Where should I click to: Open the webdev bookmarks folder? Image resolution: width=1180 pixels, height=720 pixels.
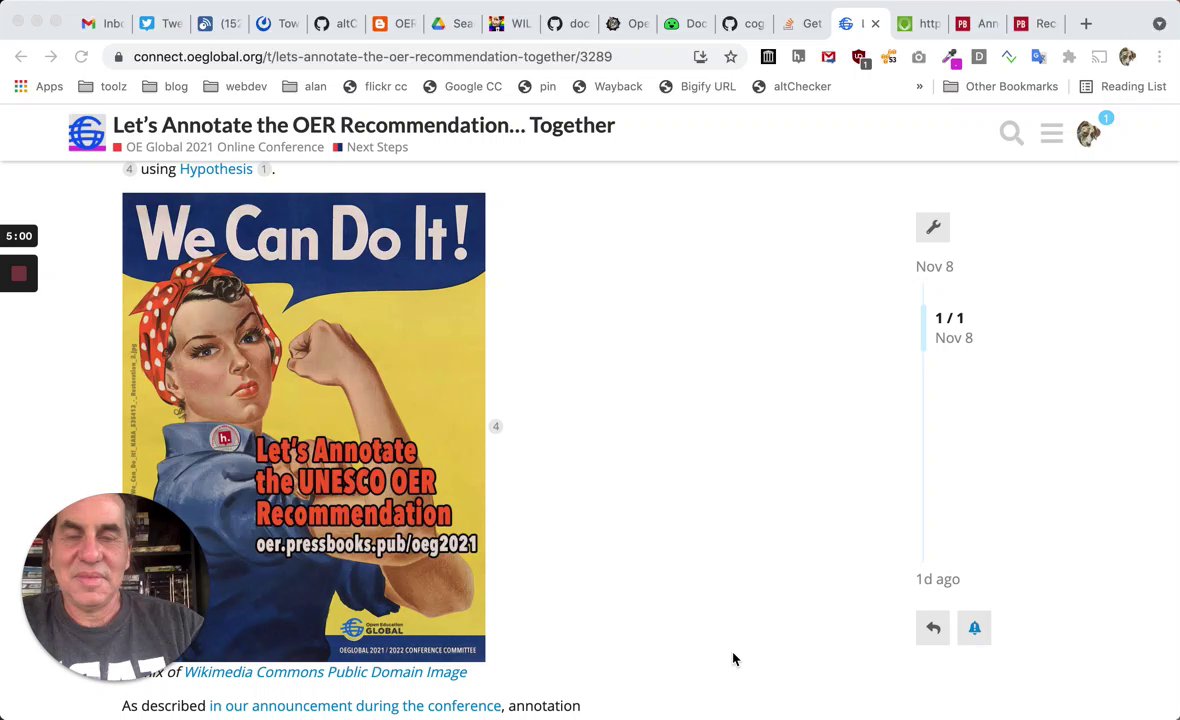pos(236,87)
